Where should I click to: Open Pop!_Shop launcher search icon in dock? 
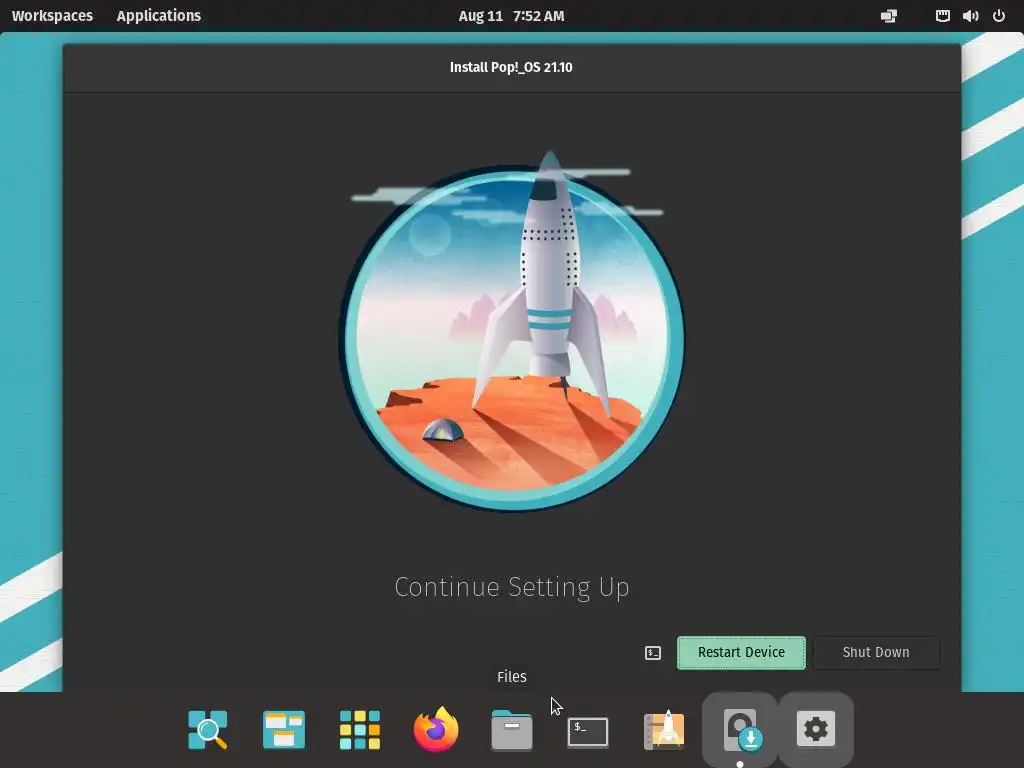(208, 729)
